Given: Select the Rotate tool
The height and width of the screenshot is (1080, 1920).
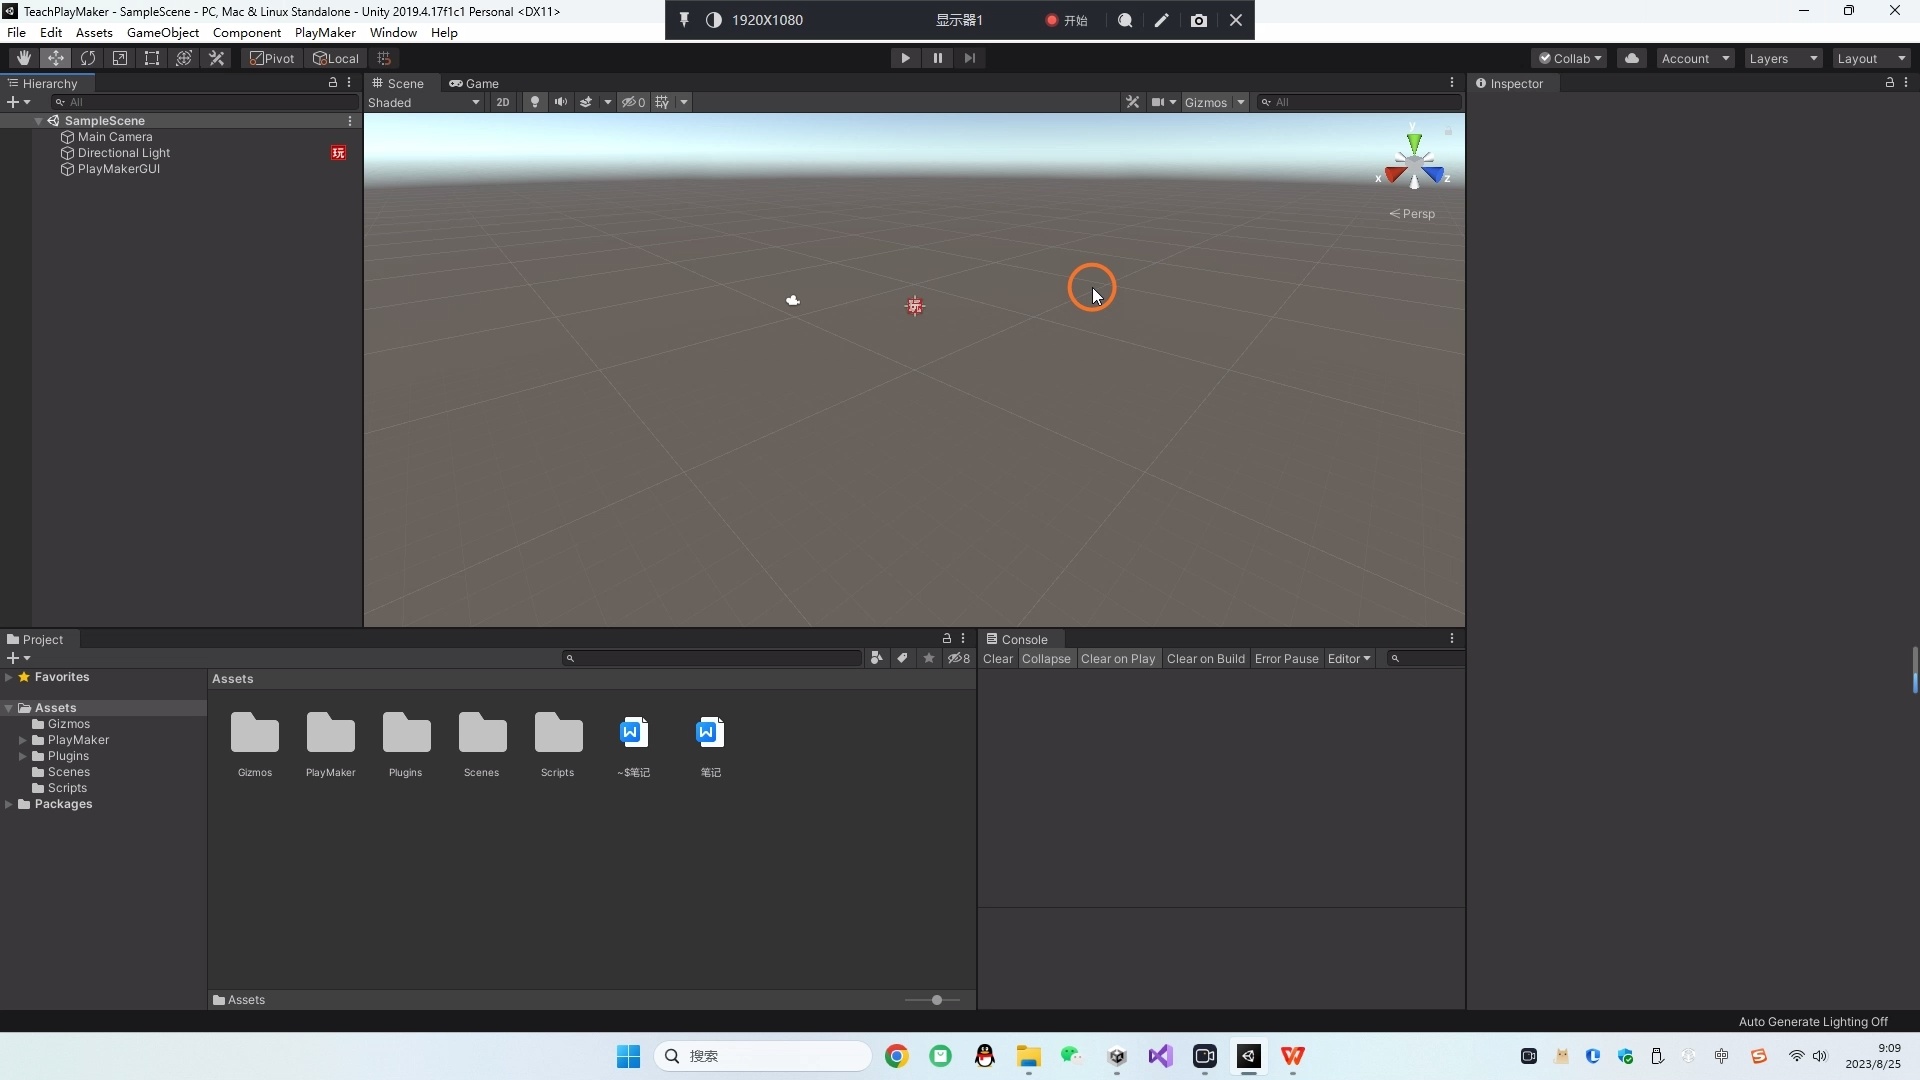Looking at the screenshot, I should (x=88, y=57).
